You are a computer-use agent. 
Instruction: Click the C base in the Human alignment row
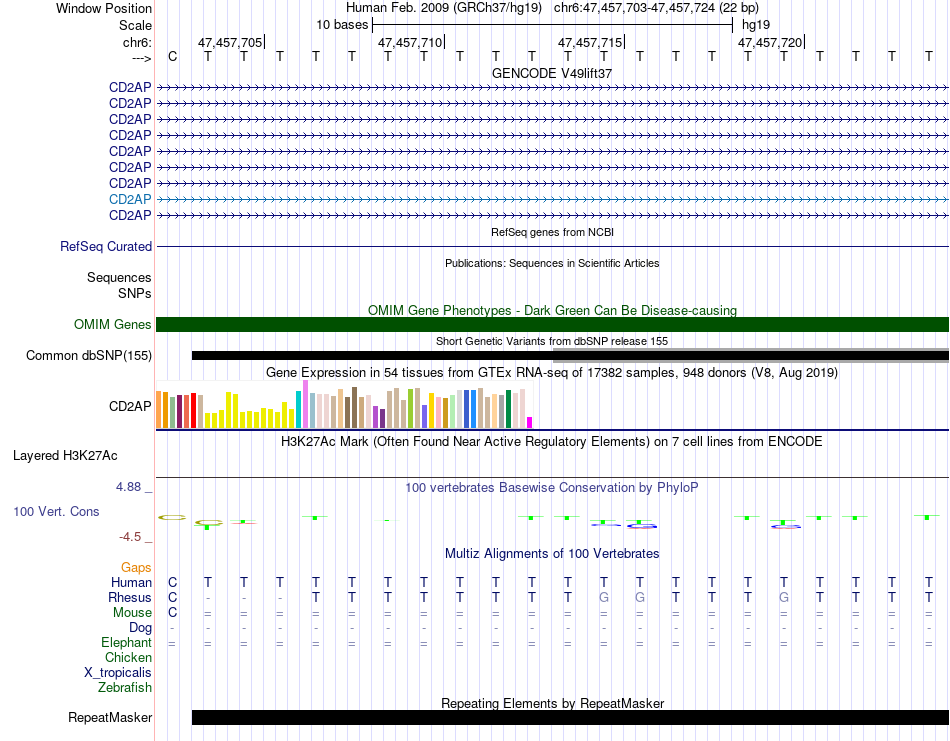(173, 582)
